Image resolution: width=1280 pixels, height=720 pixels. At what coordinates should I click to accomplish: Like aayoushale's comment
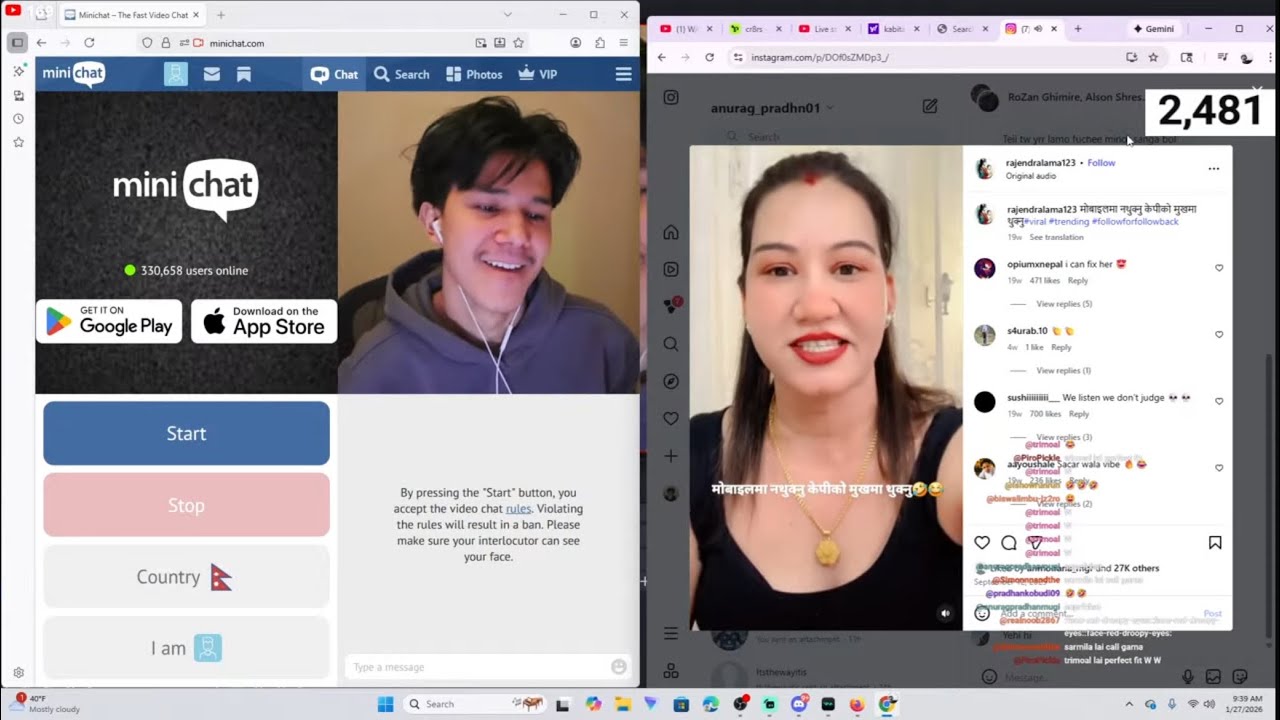[x=1219, y=468]
